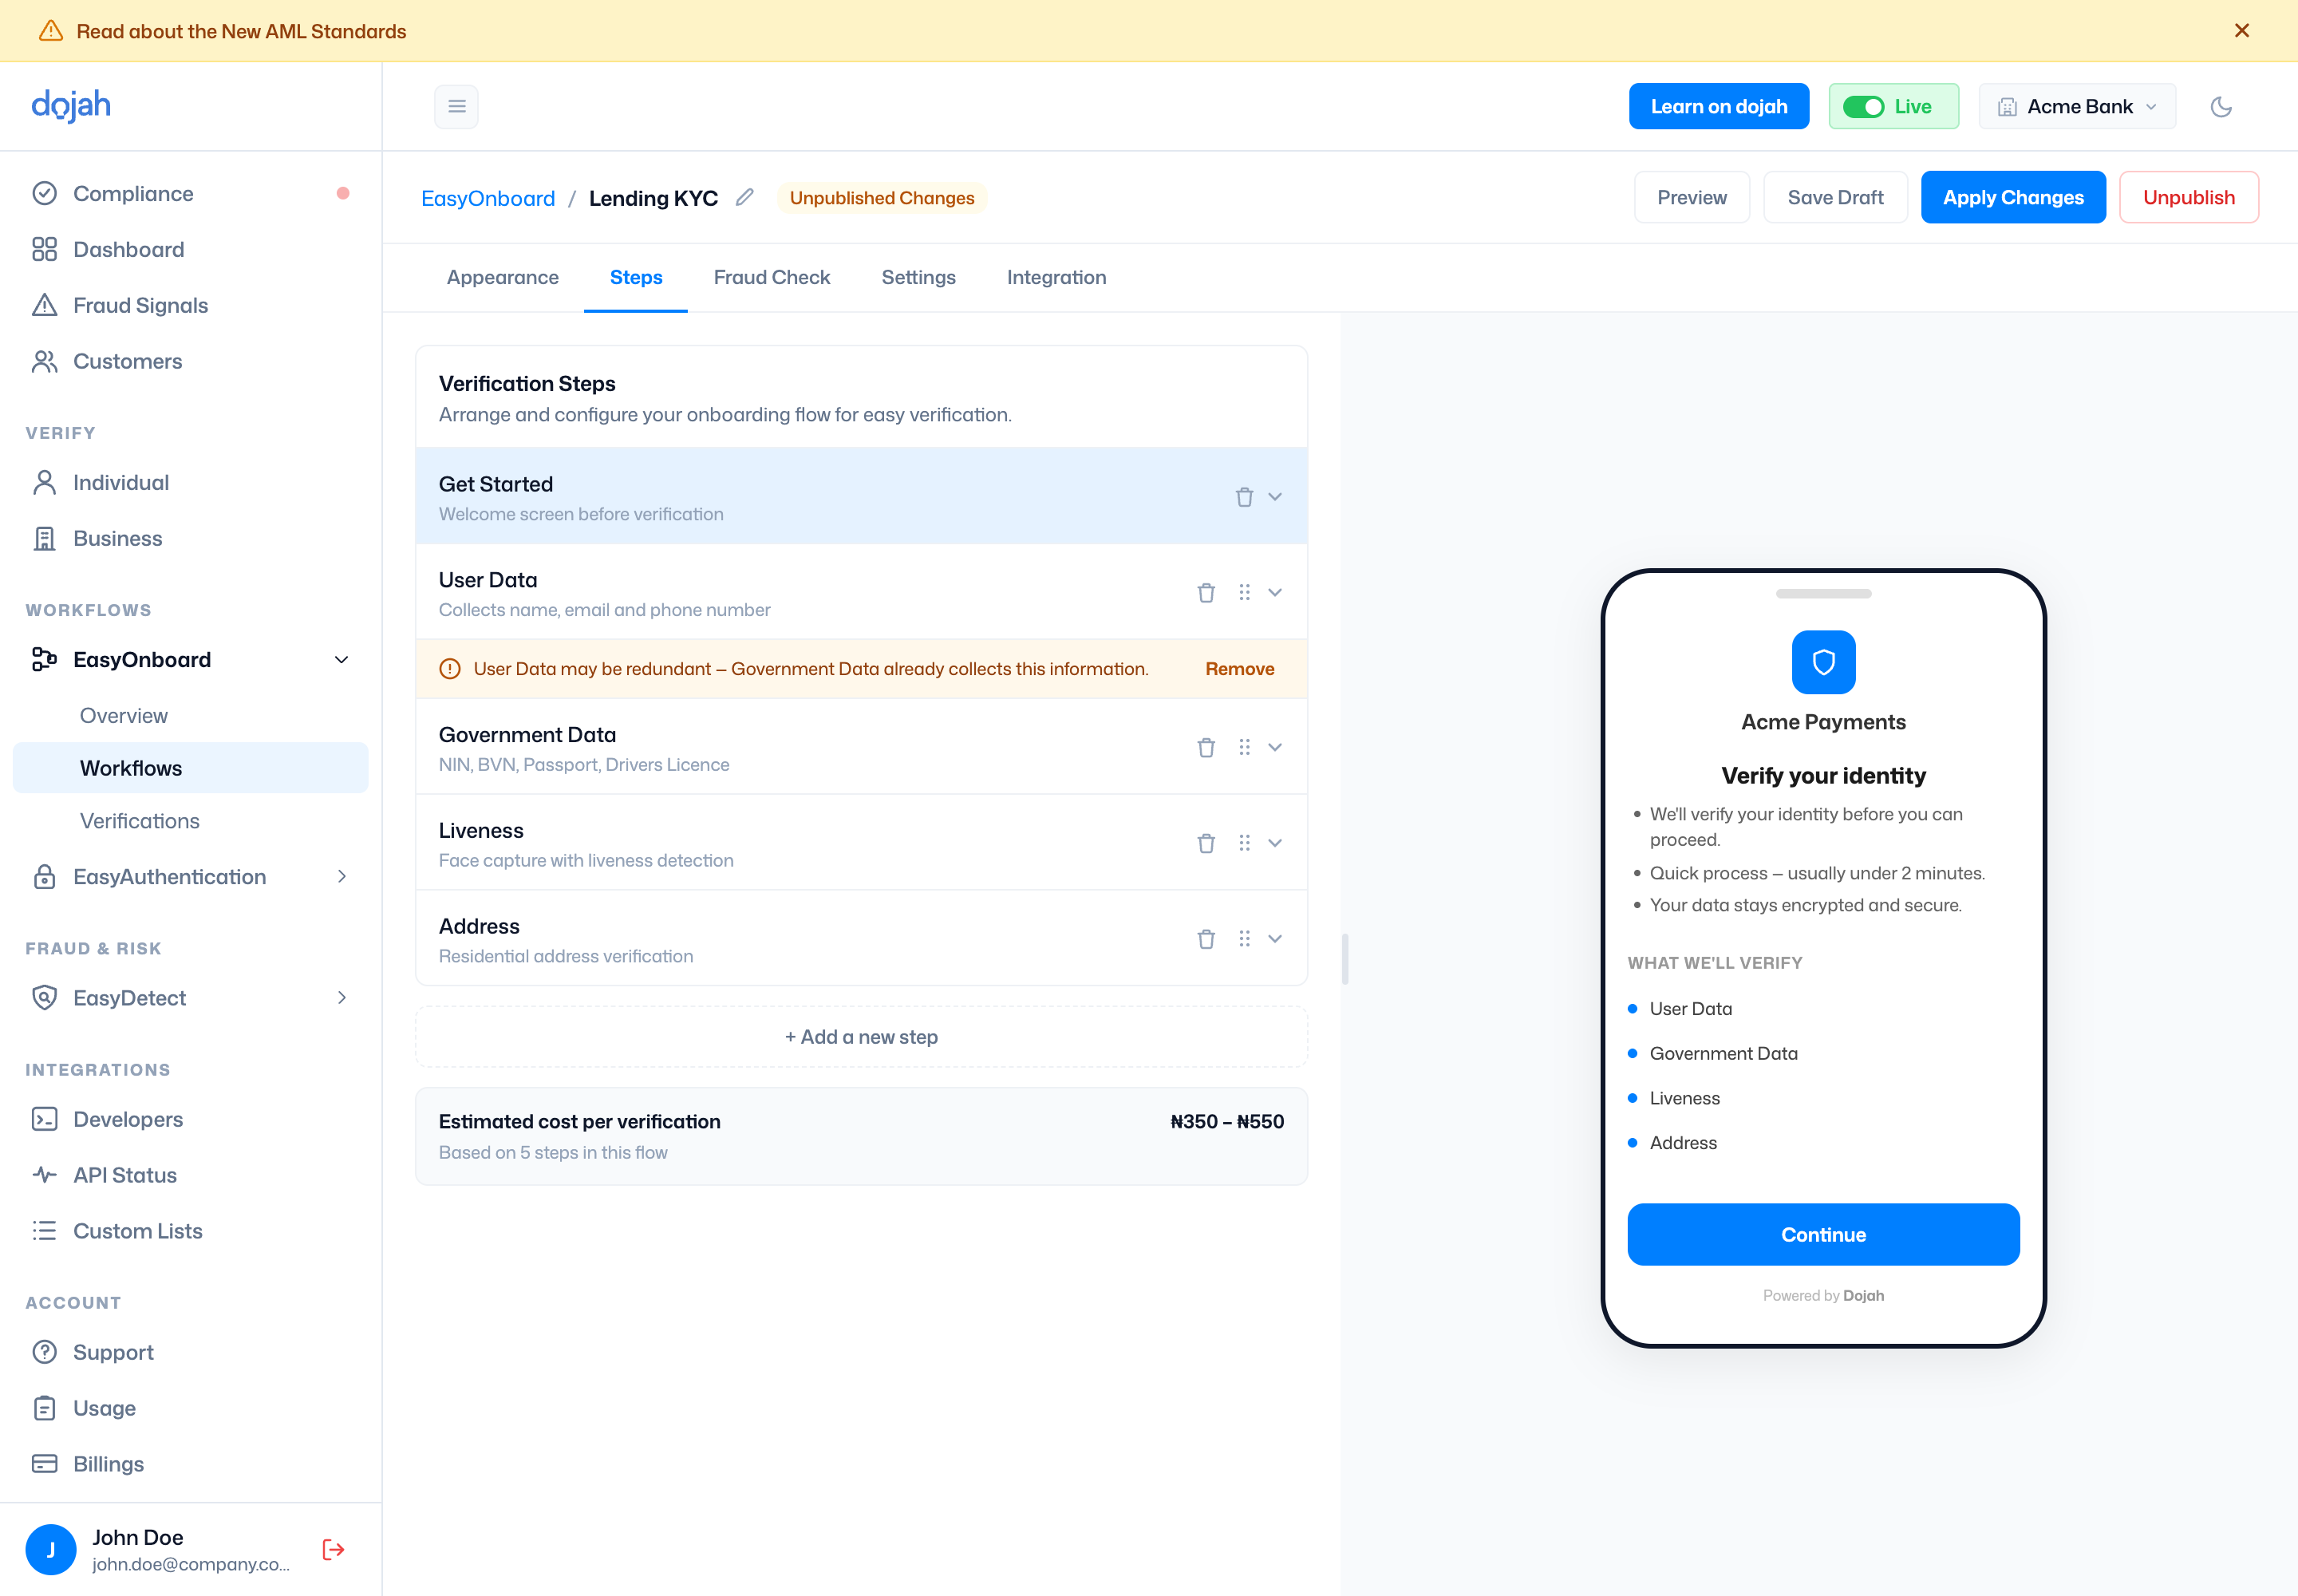Click the drag handle for Address

click(x=1243, y=938)
